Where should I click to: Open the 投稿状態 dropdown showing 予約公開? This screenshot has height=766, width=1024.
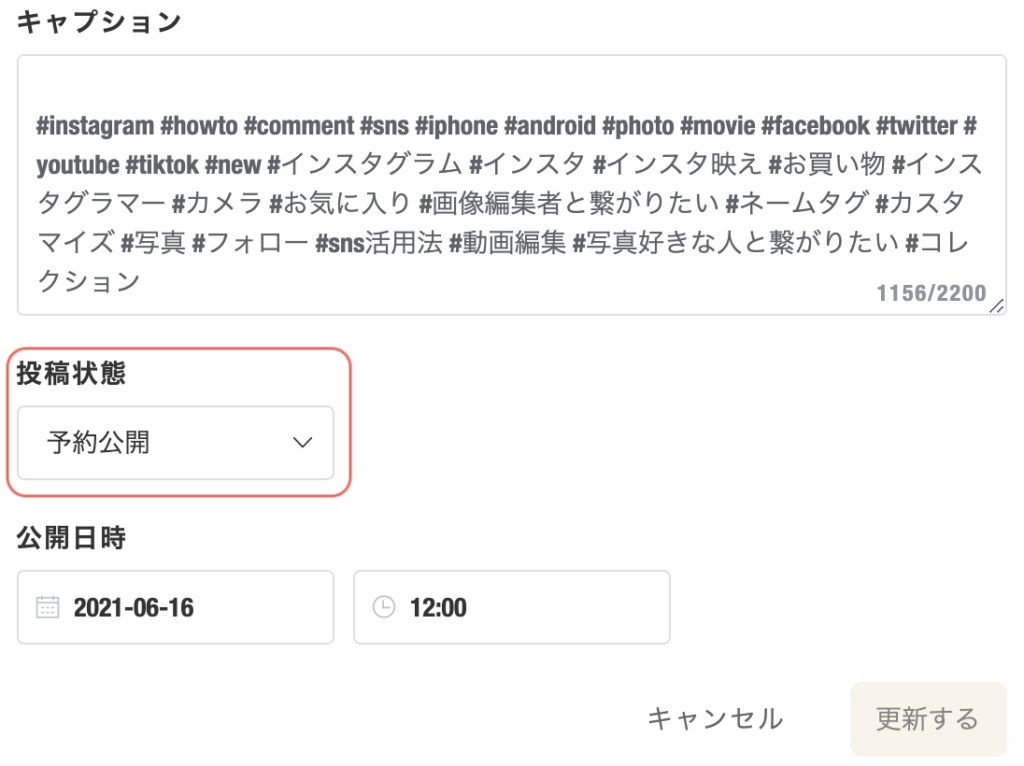pos(175,443)
